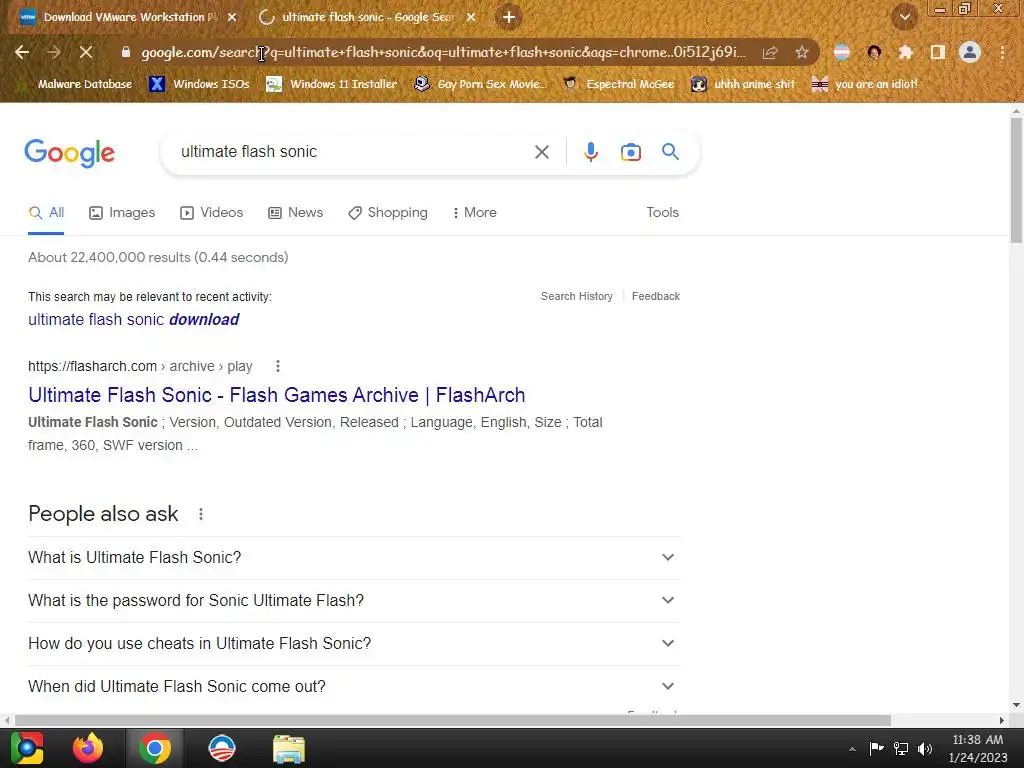Open Tools search options

(x=662, y=213)
